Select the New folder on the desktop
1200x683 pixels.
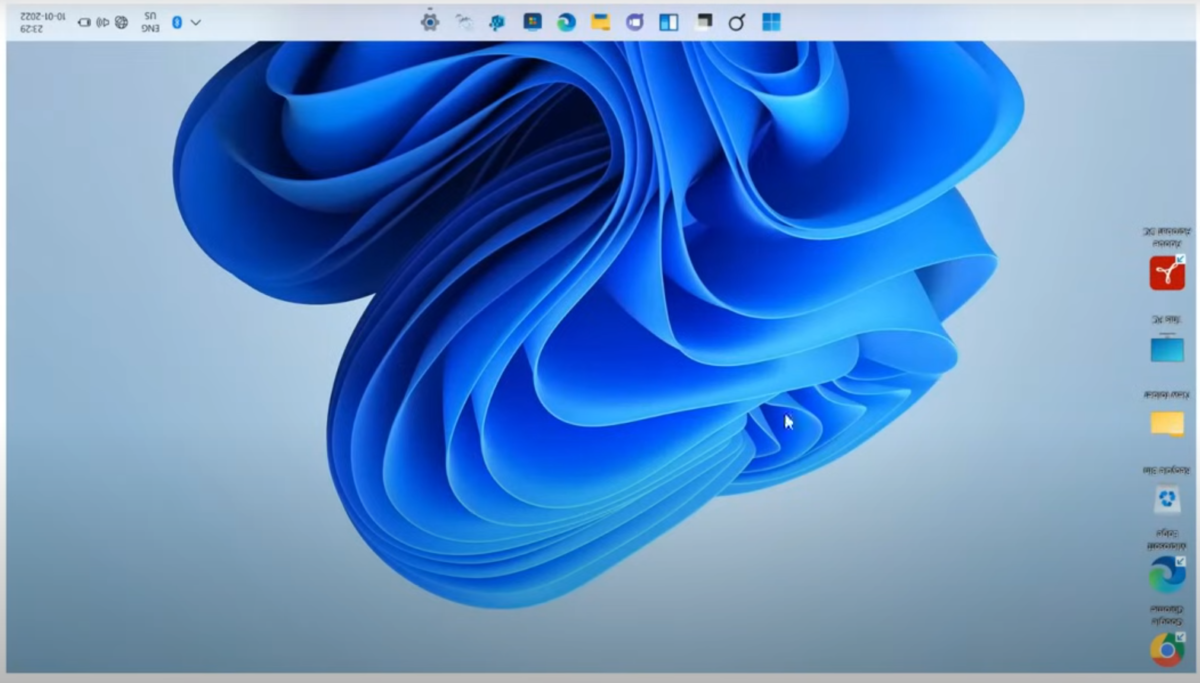click(x=1167, y=423)
